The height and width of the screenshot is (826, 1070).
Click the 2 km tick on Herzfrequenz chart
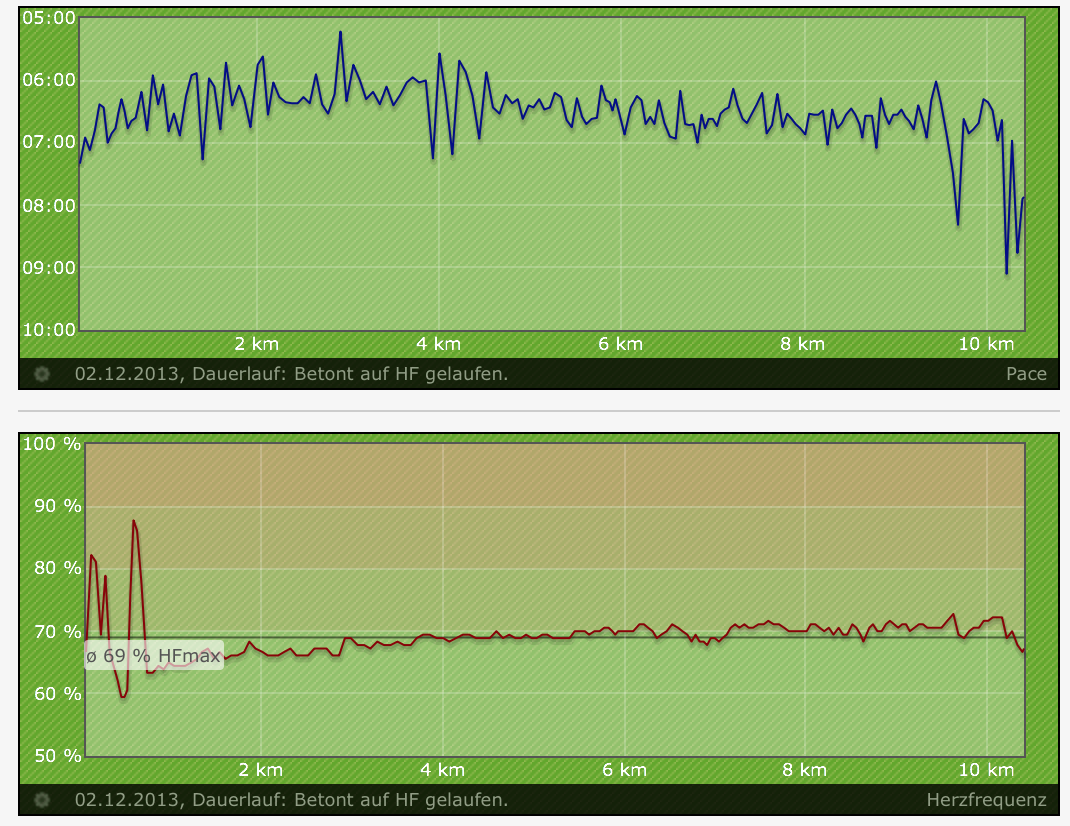[x=260, y=770]
